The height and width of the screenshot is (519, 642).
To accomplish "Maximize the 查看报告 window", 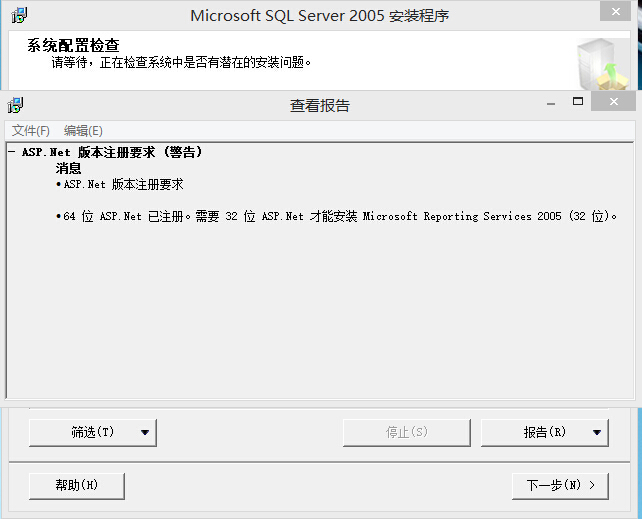I will (578, 102).
